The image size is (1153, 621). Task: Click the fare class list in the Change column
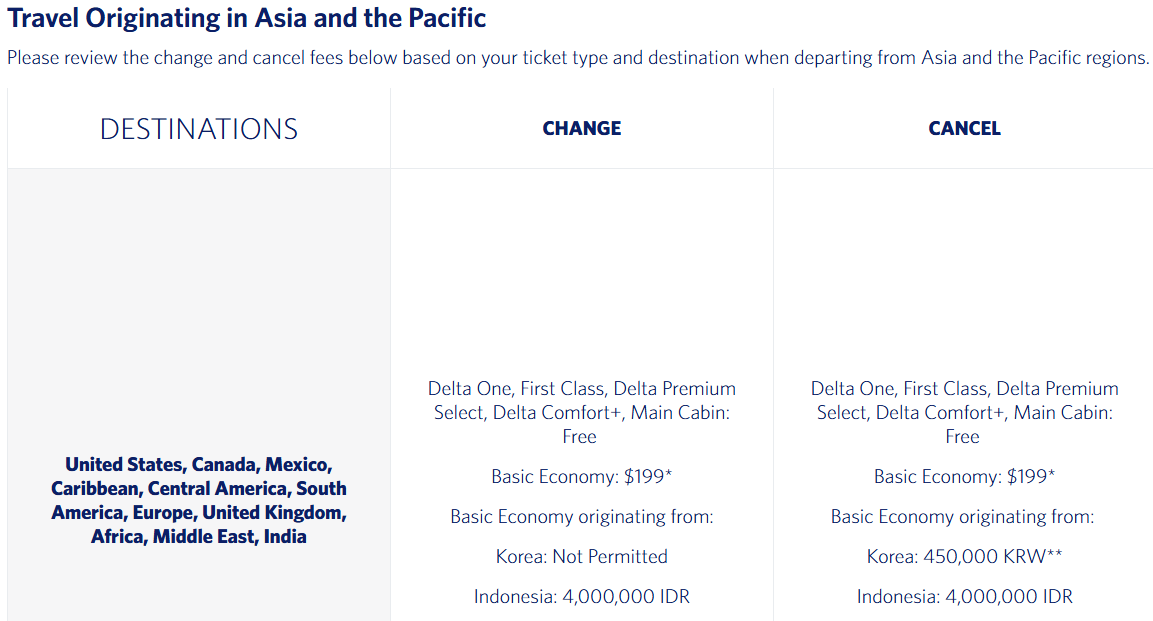coord(581,400)
